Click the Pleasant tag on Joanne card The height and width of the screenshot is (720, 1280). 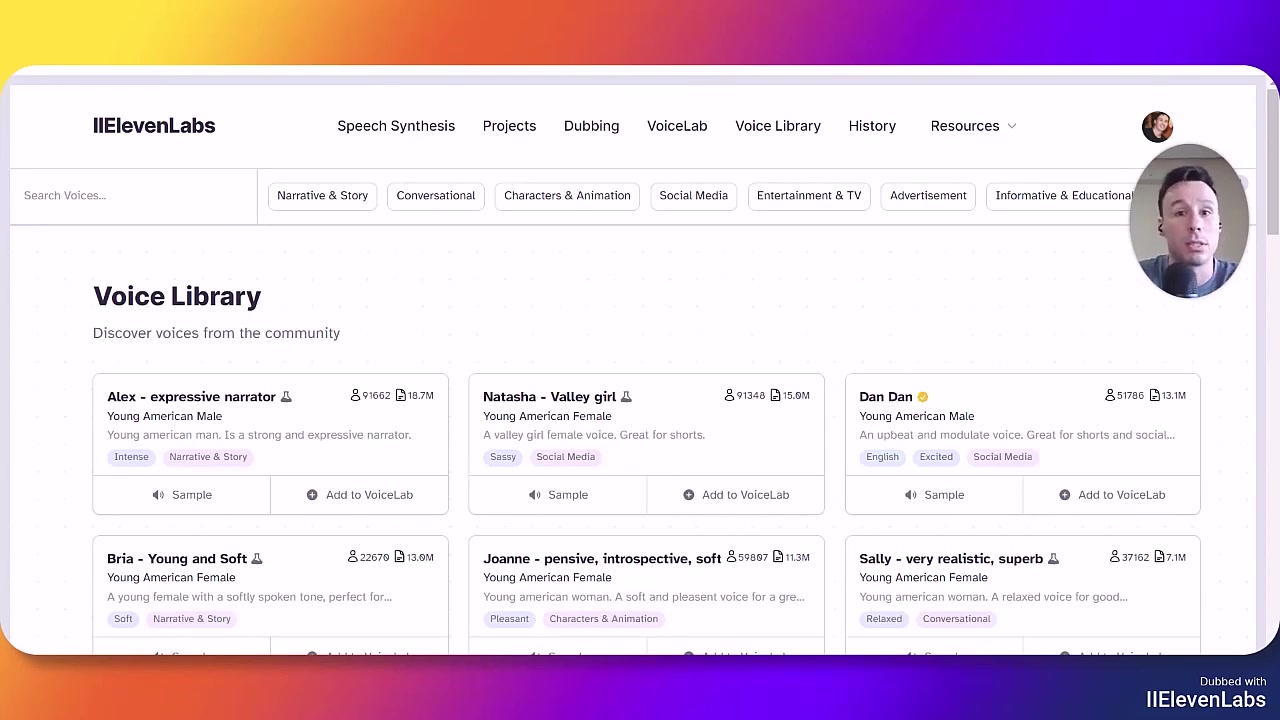pyautogui.click(x=509, y=619)
